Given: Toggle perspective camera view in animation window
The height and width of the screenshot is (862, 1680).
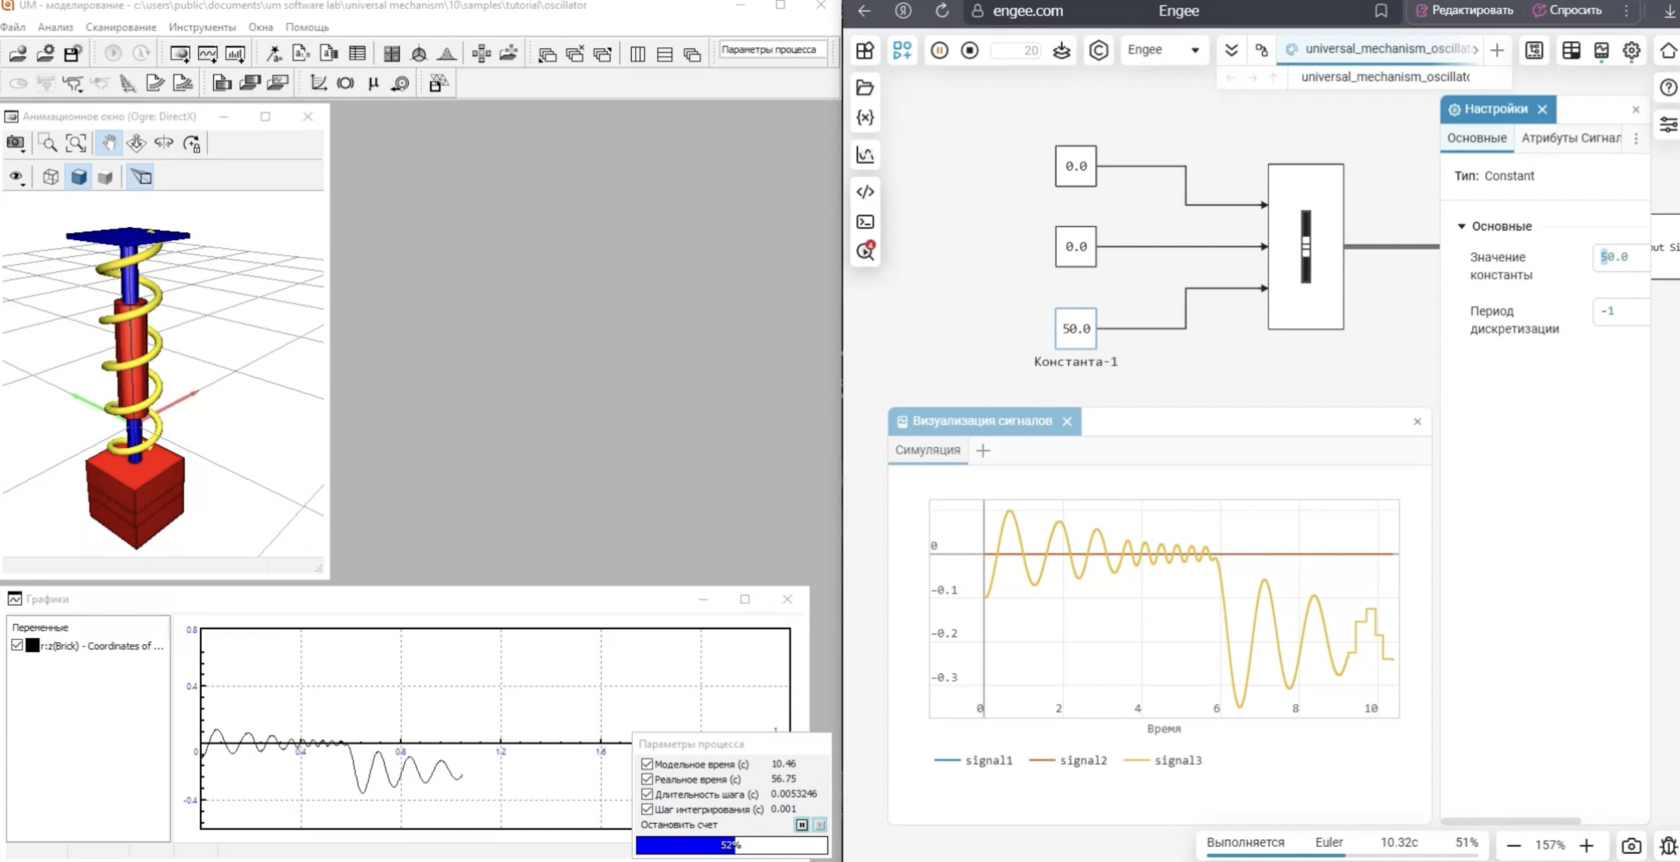Looking at the screenshot, I should point(140,177).
